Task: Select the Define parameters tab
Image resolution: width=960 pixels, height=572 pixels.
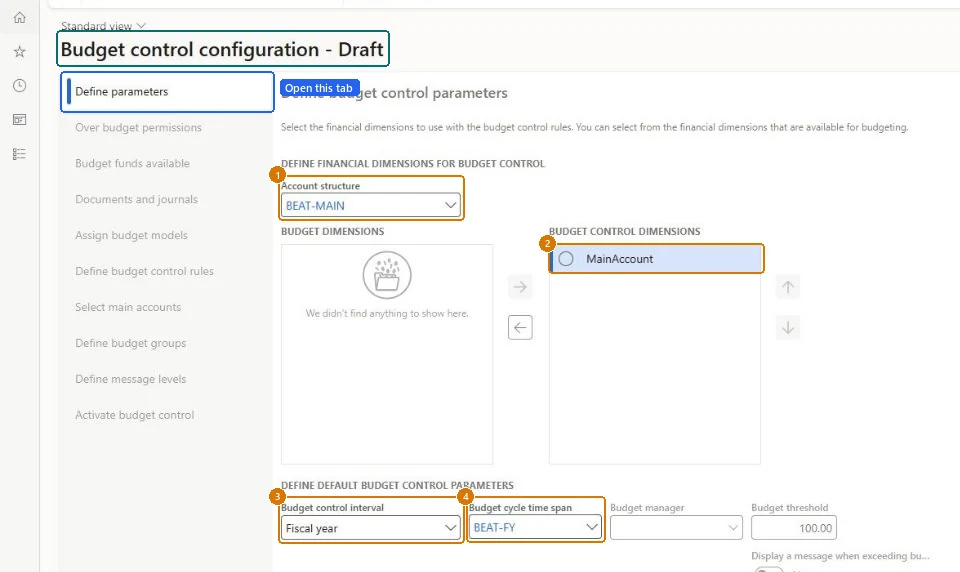Action: 167,92
